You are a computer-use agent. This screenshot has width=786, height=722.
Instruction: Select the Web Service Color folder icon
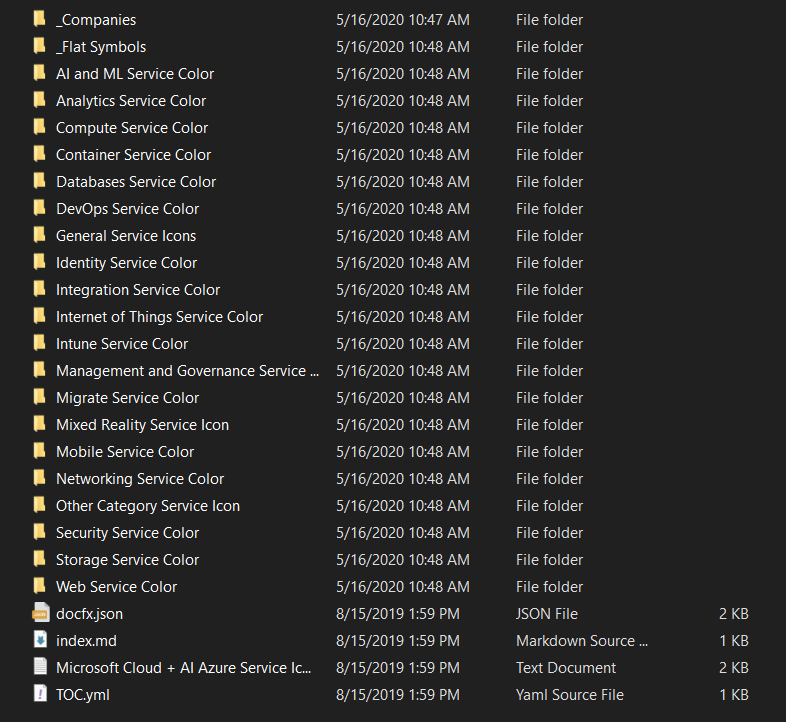pyautogui.click(x=40, y=586)
